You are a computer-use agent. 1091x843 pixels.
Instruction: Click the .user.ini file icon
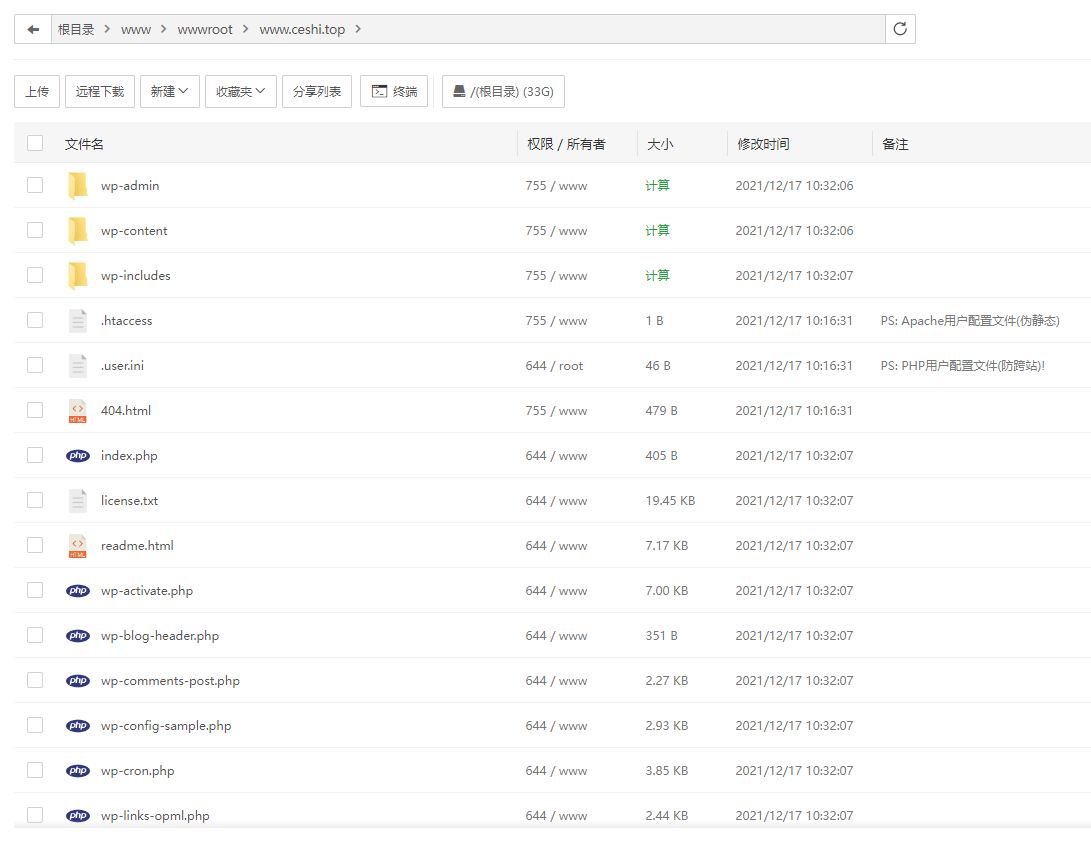[x=78, y=365]
